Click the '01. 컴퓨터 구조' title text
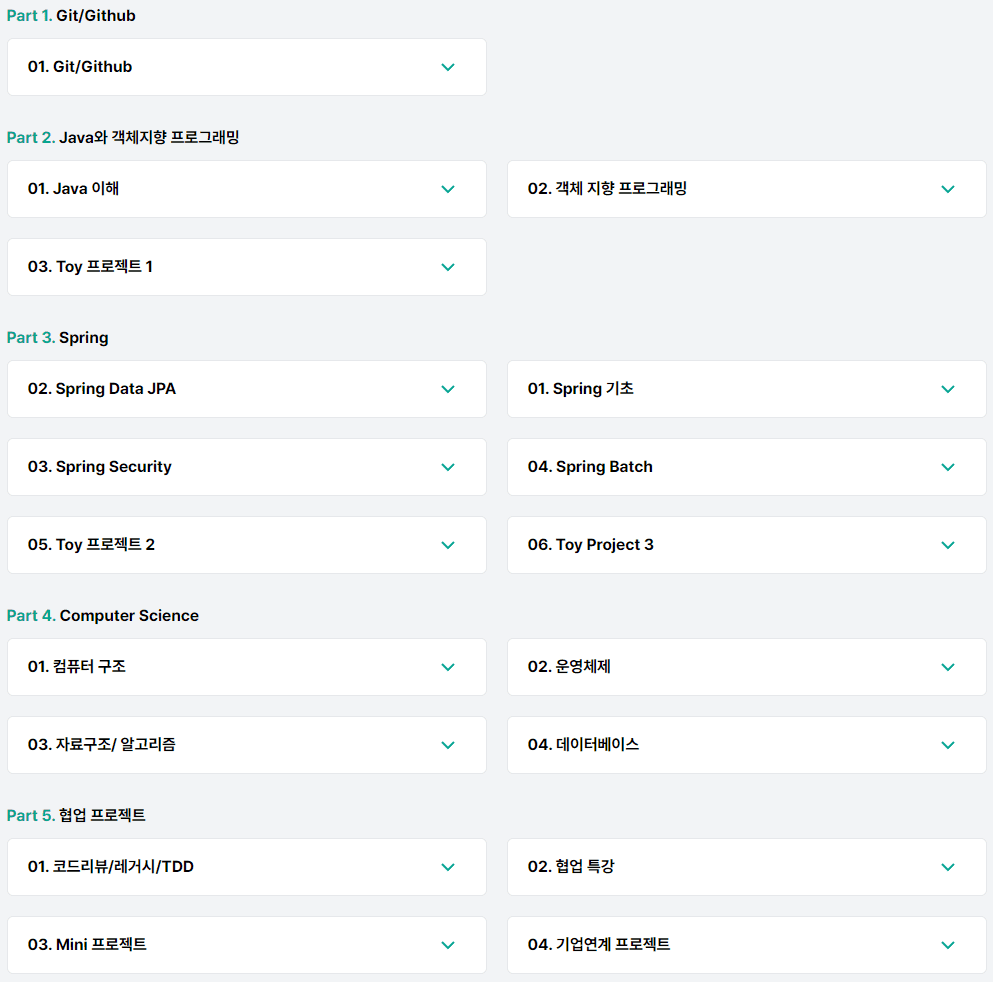Screen dimensions: 993x982 coord(77,667)
